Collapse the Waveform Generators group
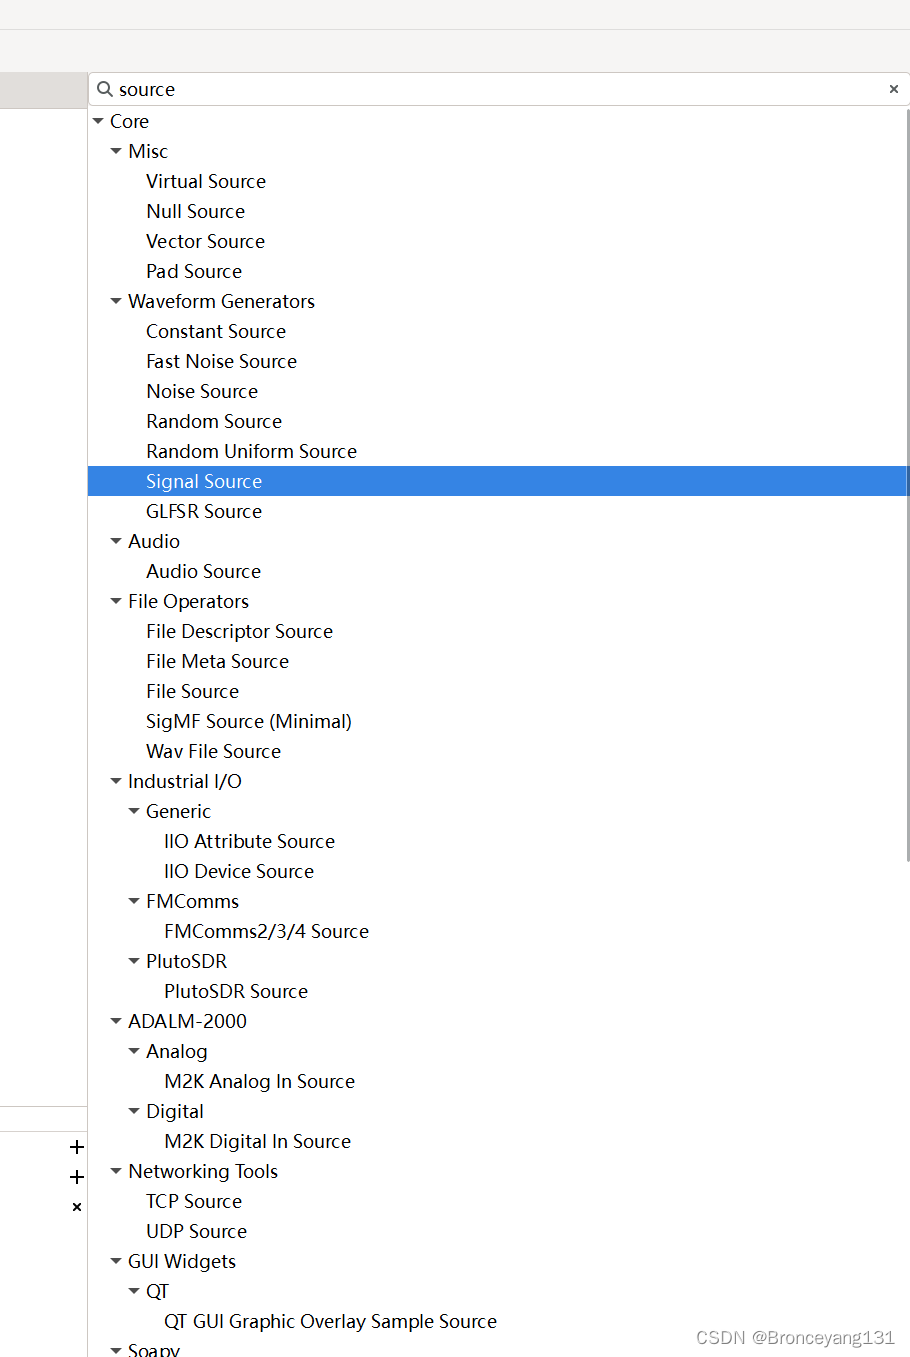Image resolution: width=910 pixels, height=1357 pixels. click(116, 301)
